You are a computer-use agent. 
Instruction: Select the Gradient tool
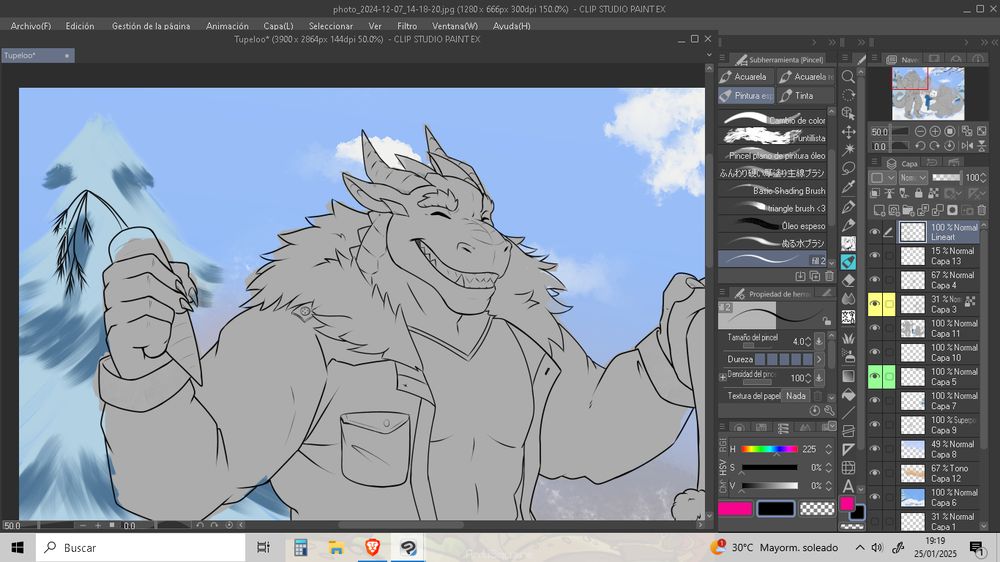pos(848,376)
